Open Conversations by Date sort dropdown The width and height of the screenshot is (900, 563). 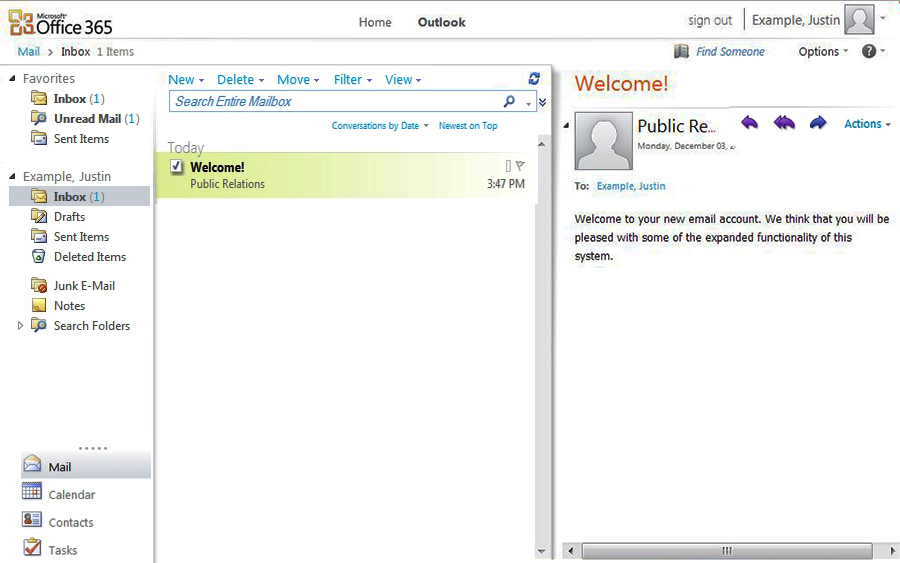pos(380,126)
